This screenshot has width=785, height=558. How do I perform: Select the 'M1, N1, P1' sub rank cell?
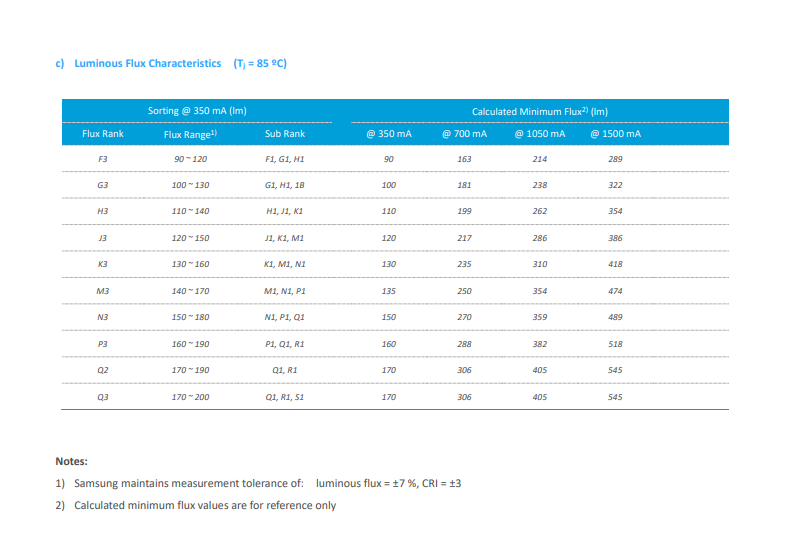285,291
